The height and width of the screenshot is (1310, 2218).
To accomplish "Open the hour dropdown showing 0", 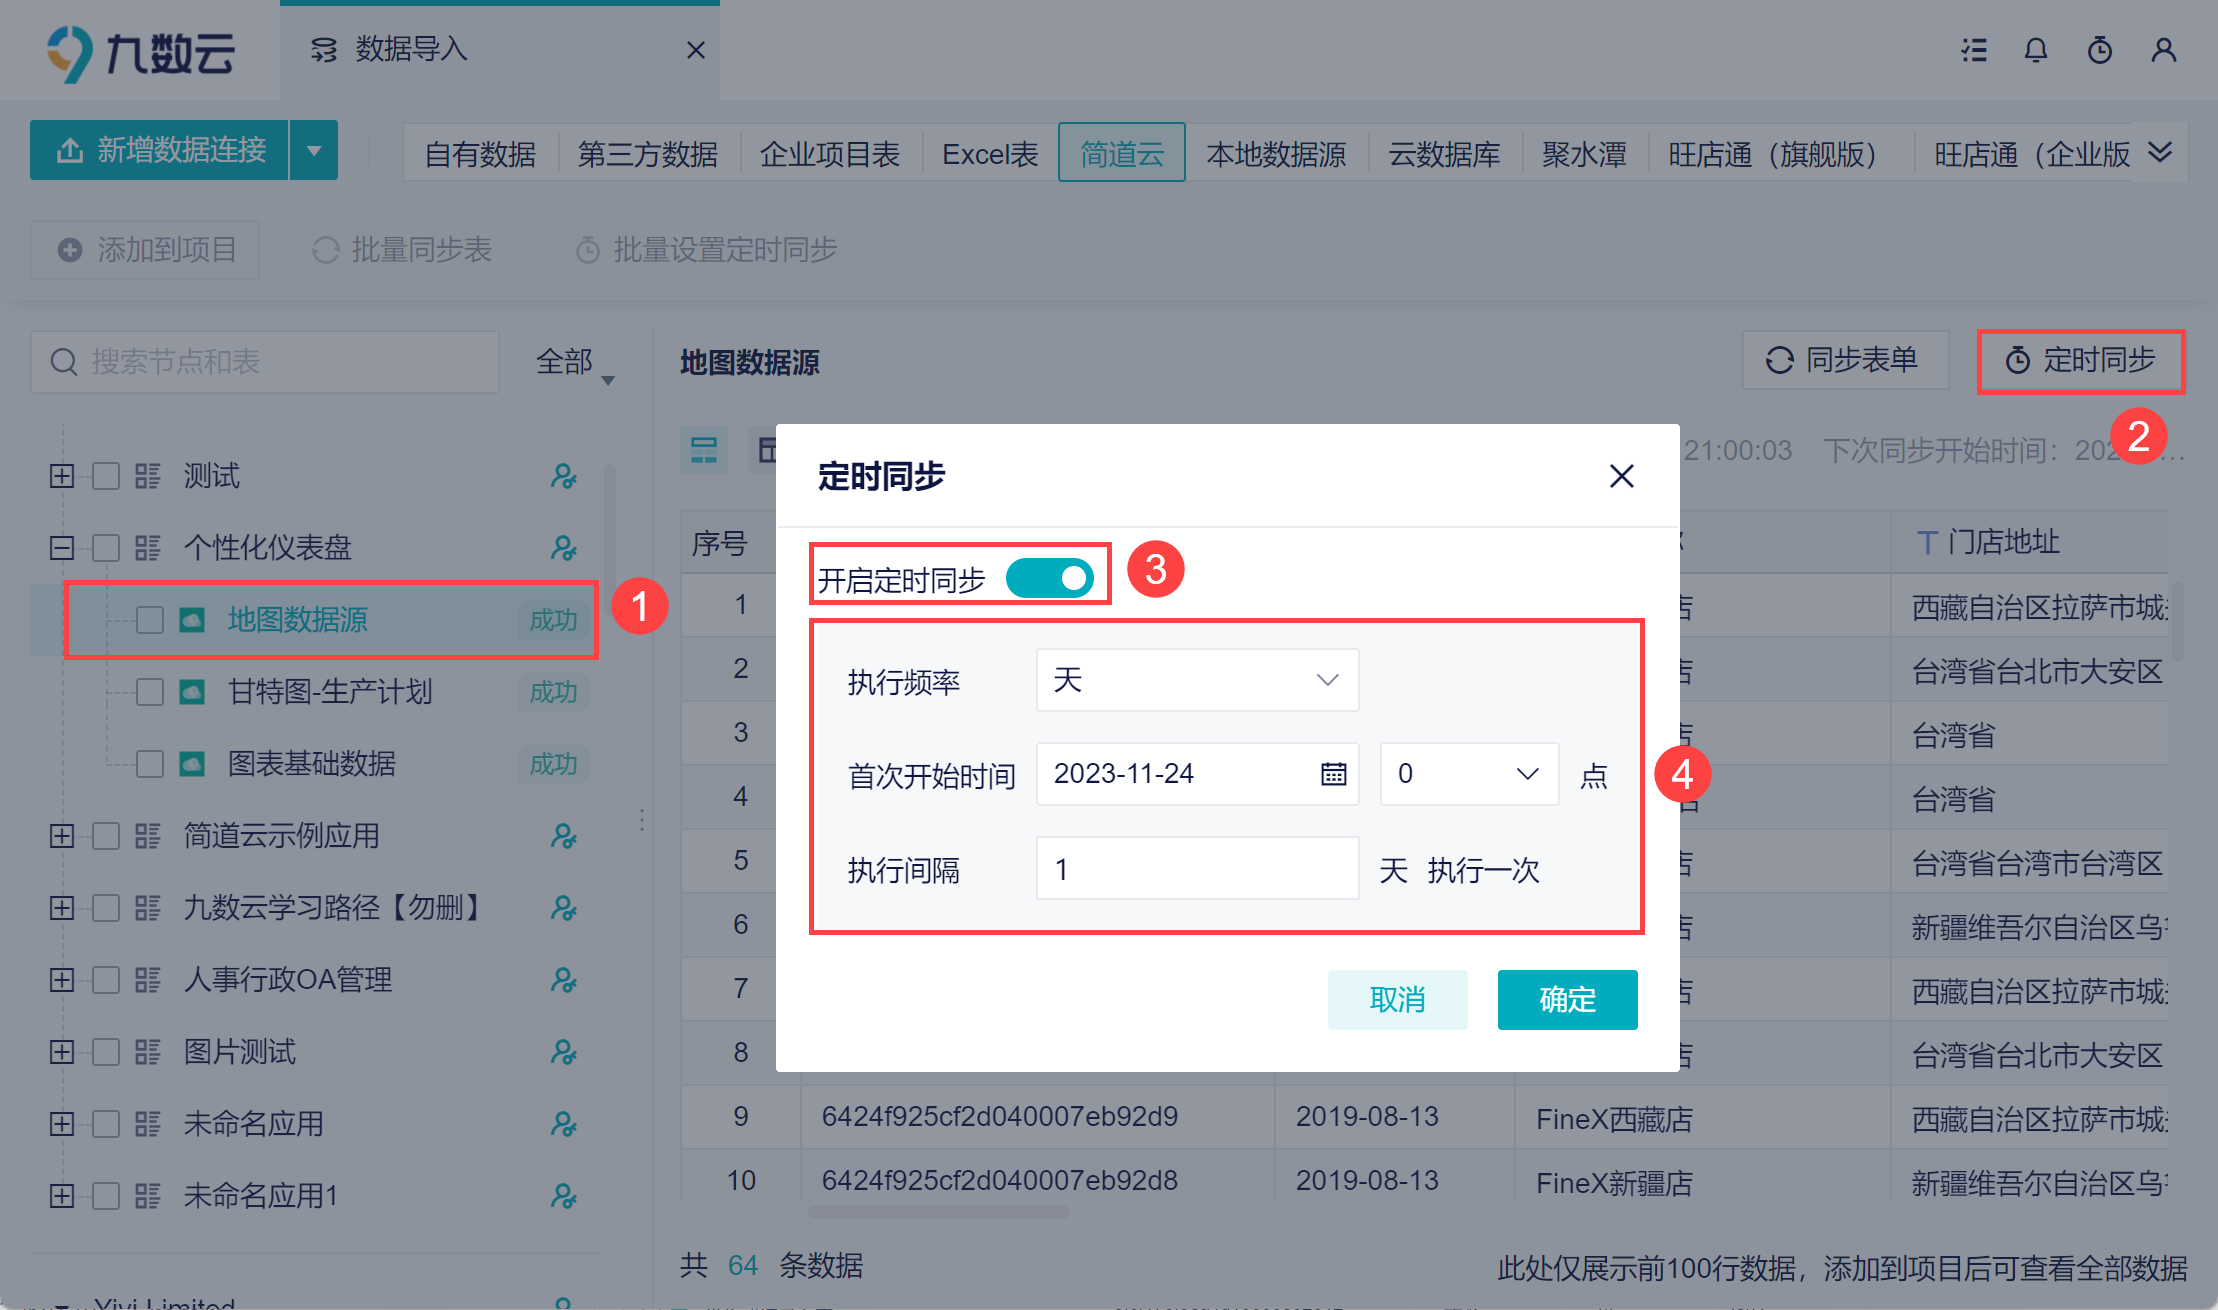I will click(x=1468, y=774).
